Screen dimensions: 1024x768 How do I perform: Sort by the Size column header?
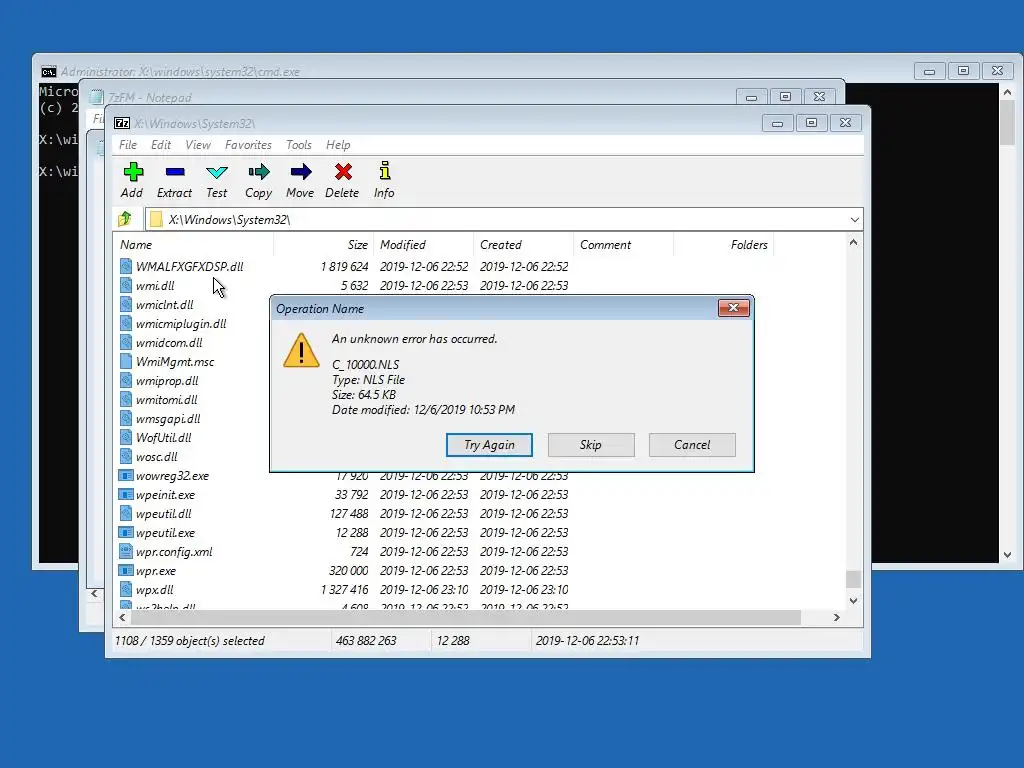pos(324,245)
